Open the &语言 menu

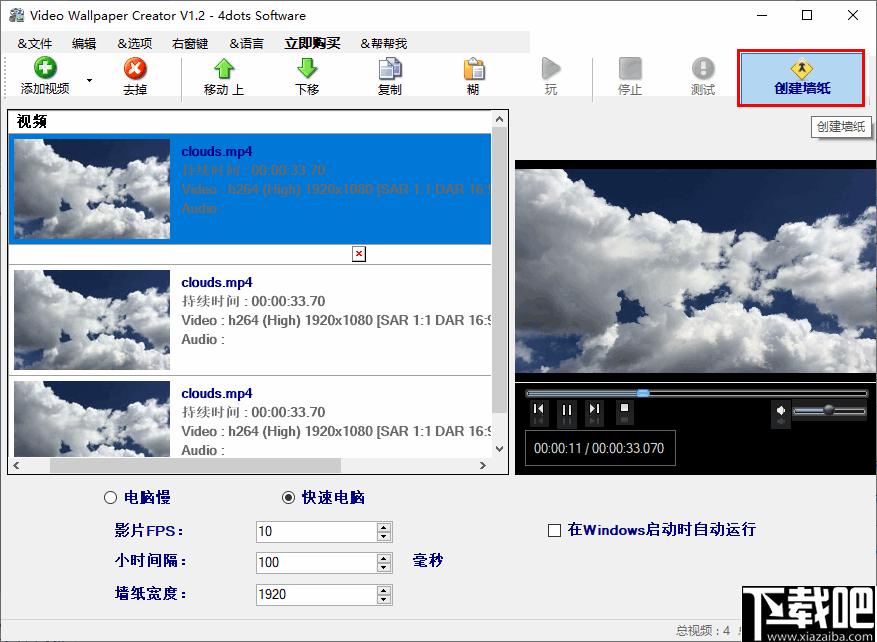pos(246,44)
